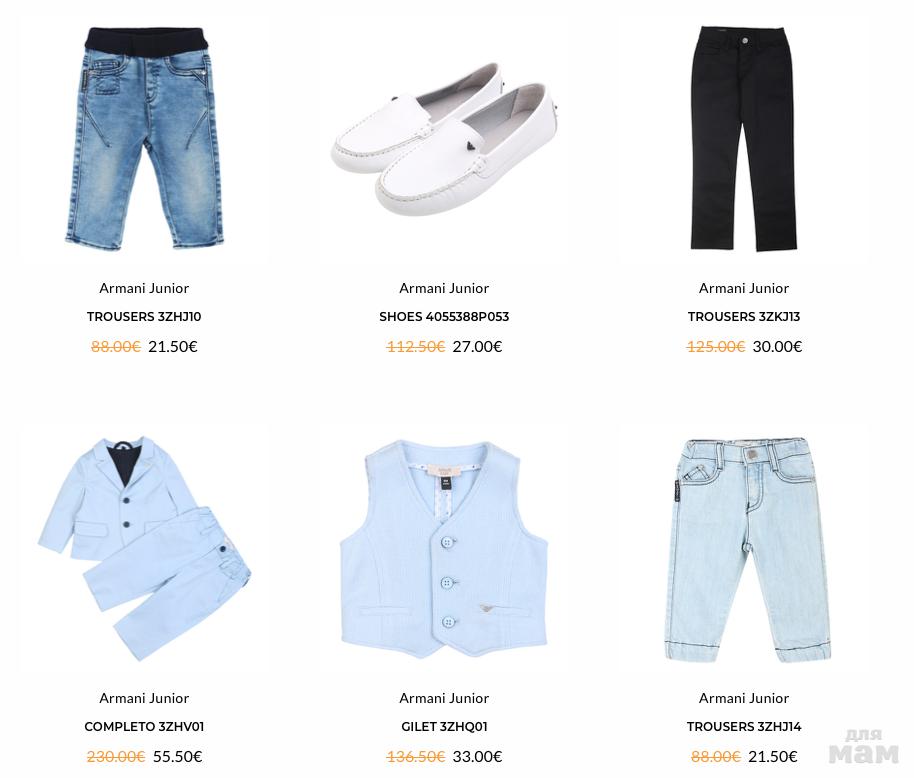
Task: Click the 55.50€ price of the Completo
Action: [177, 756]
